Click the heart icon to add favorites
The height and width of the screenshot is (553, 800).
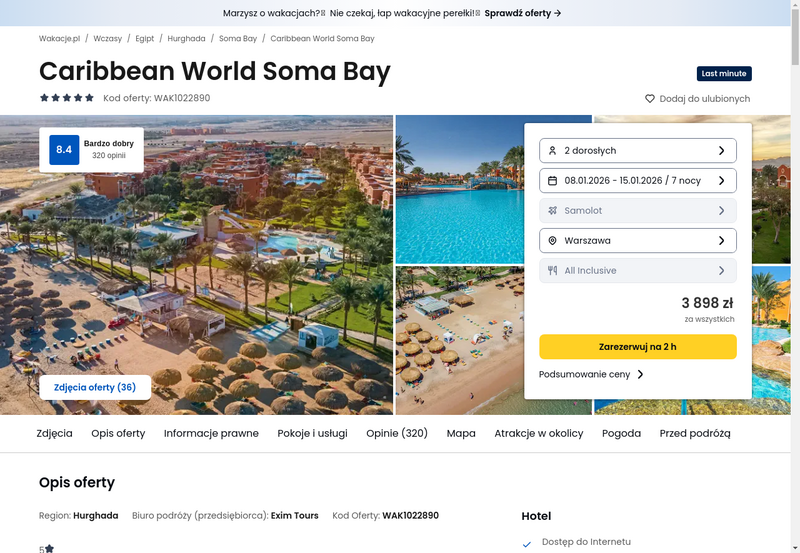[x=650, y=99]
